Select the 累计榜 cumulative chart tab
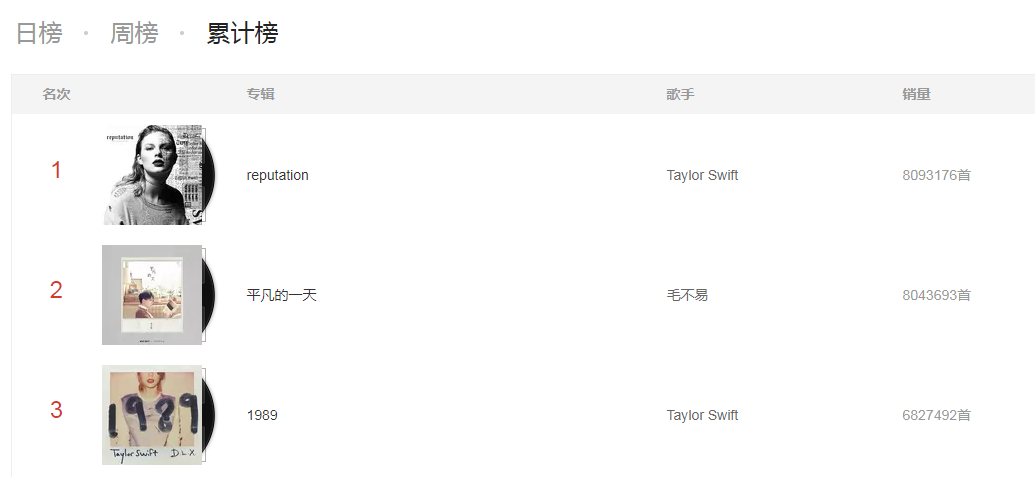This screenshot has height=477, width=1035. (242, 33)
